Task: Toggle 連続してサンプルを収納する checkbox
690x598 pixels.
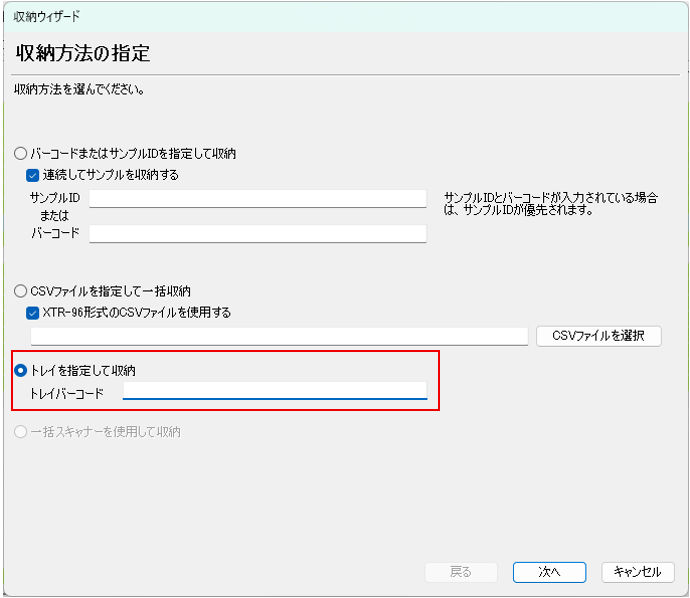Action: coord(34,174)
